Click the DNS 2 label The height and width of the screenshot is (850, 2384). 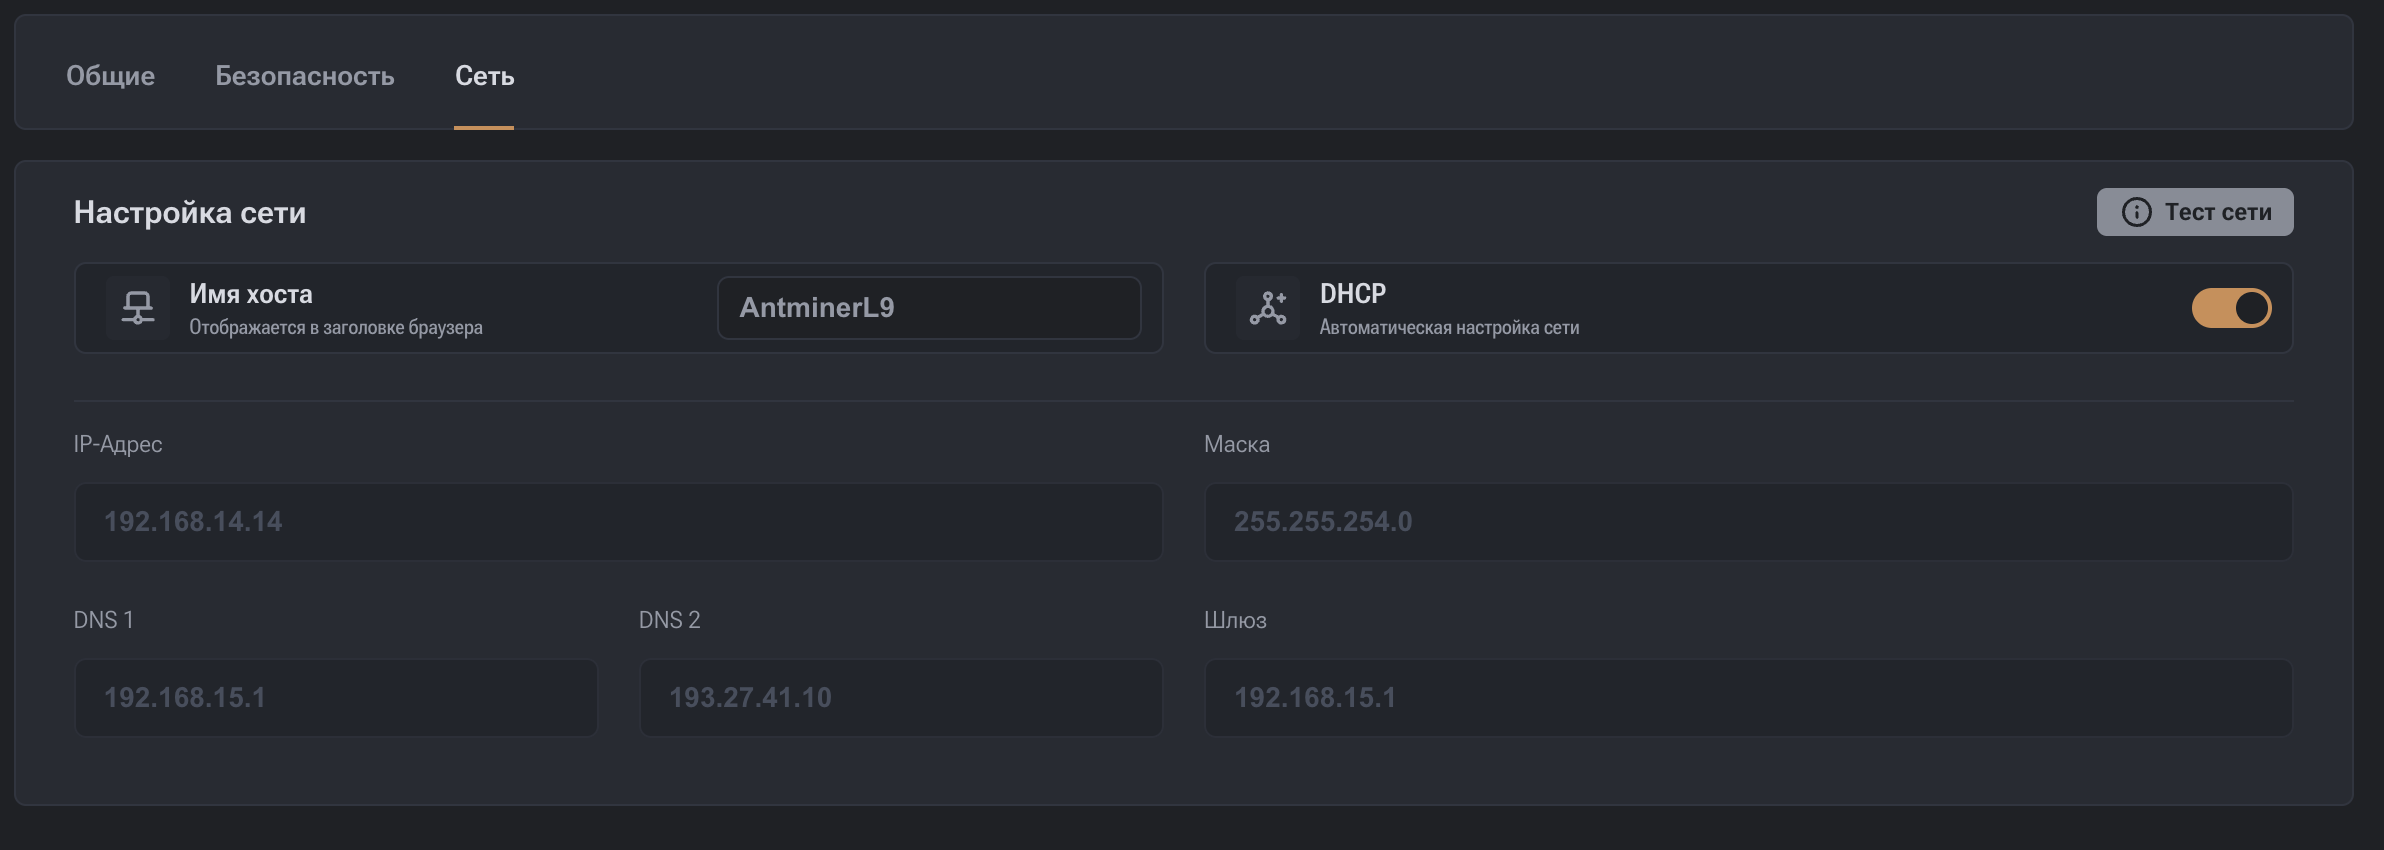pos(670,620)
